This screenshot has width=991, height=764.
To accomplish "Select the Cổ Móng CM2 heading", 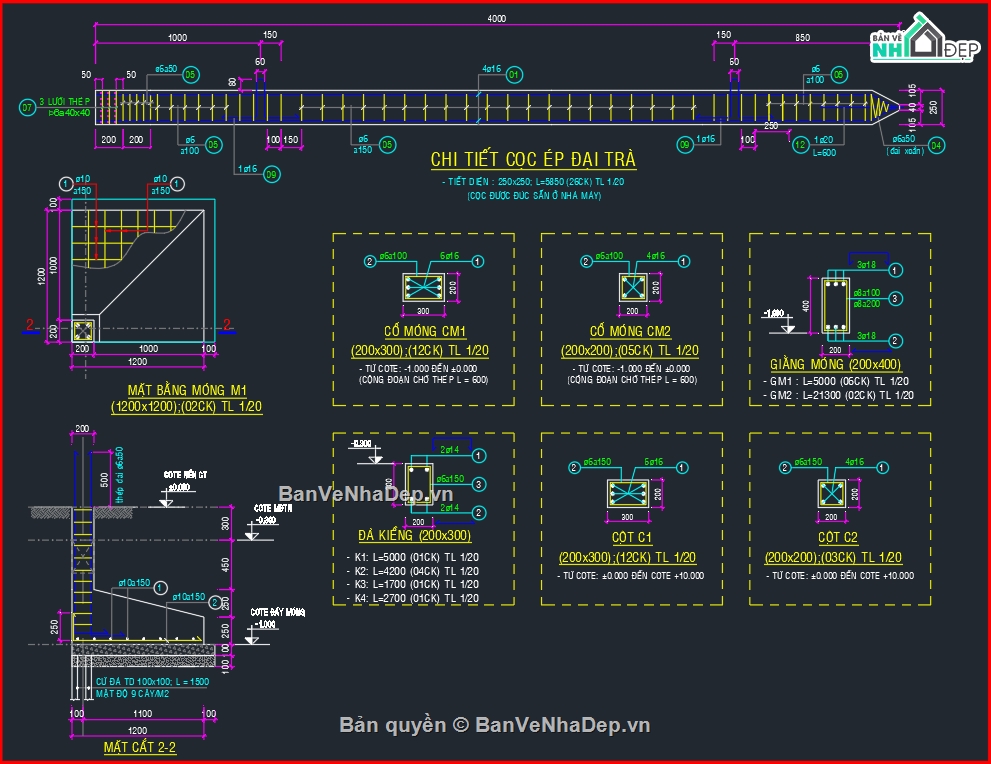I will coord(630,331).
